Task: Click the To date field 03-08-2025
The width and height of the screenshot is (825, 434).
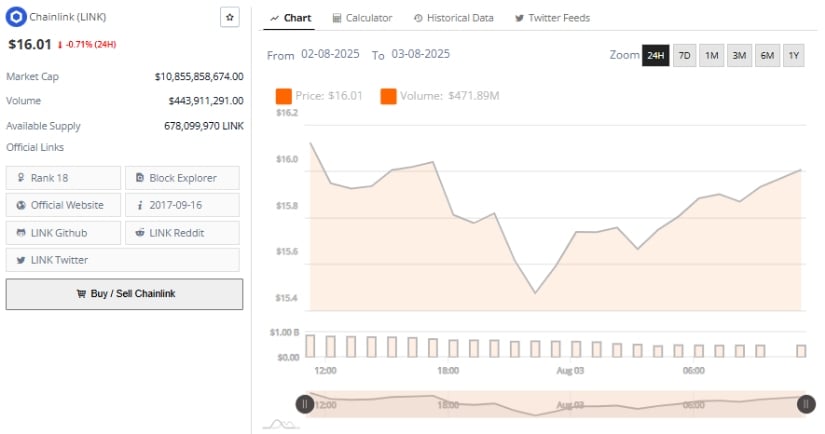Action: point(420,54)
